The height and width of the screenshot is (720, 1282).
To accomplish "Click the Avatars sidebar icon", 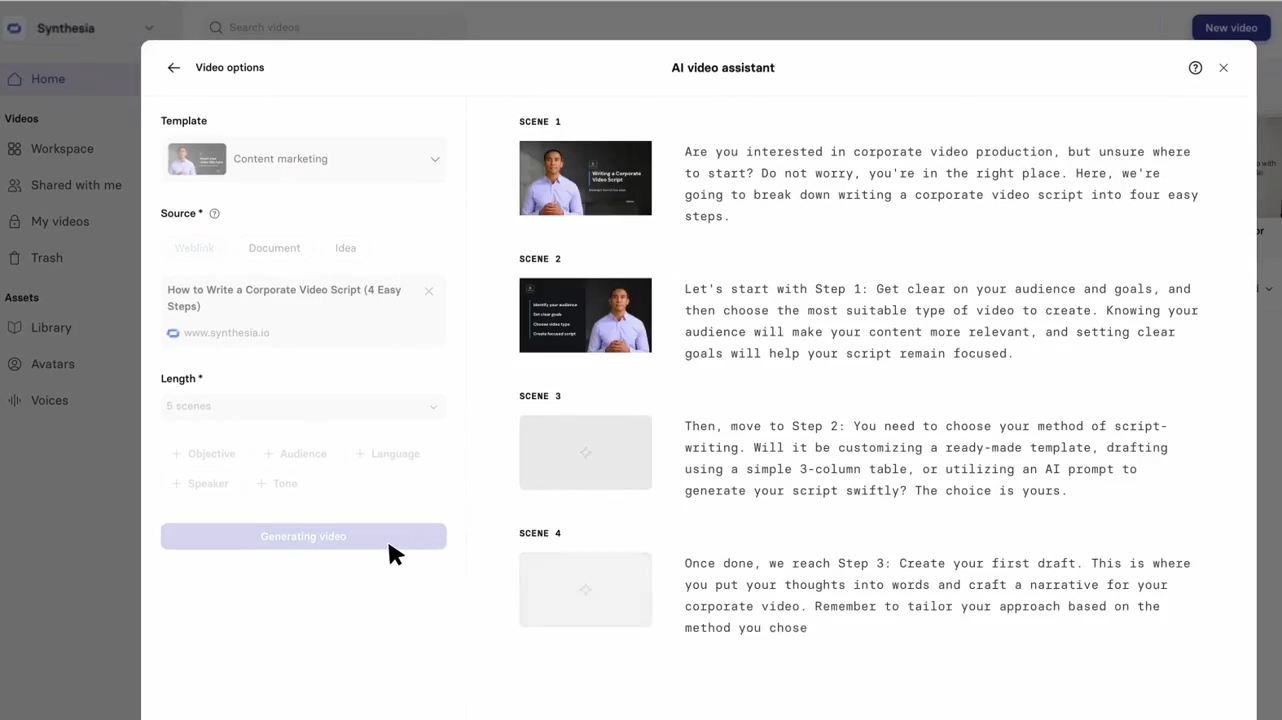I will [14, 364].
